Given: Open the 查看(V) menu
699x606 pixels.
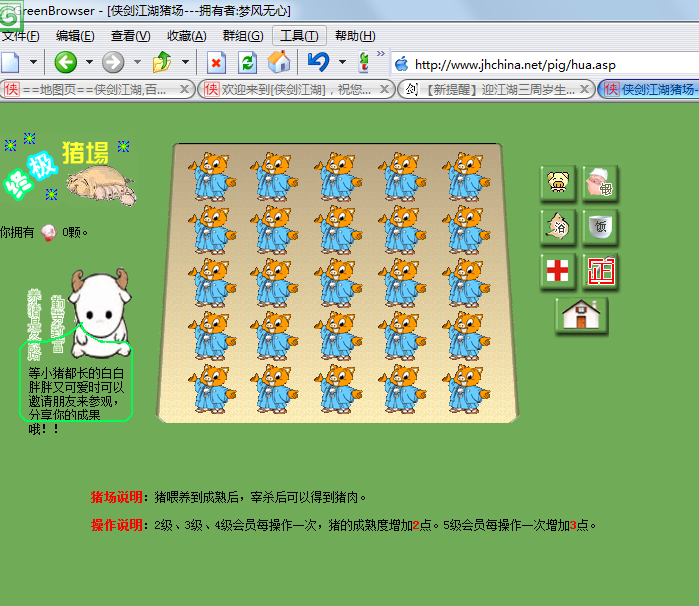Looking at the screenshot, I should pos(130,36).
